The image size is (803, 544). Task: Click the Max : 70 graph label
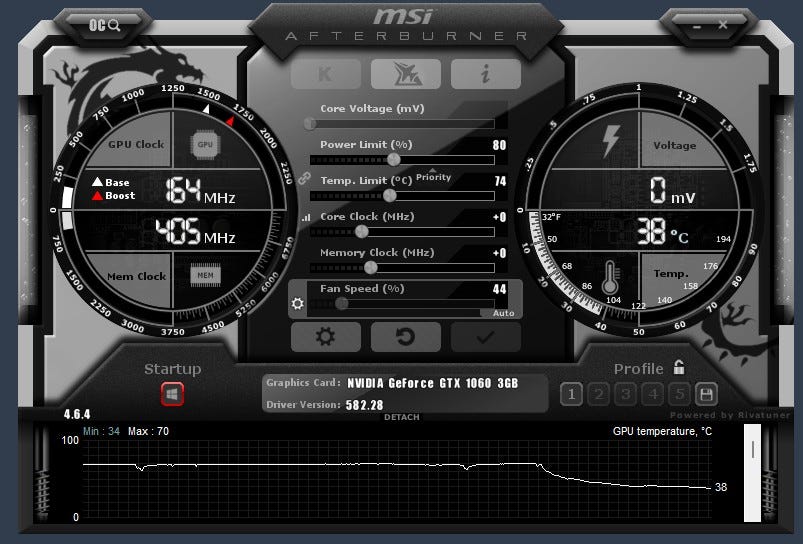149,431
